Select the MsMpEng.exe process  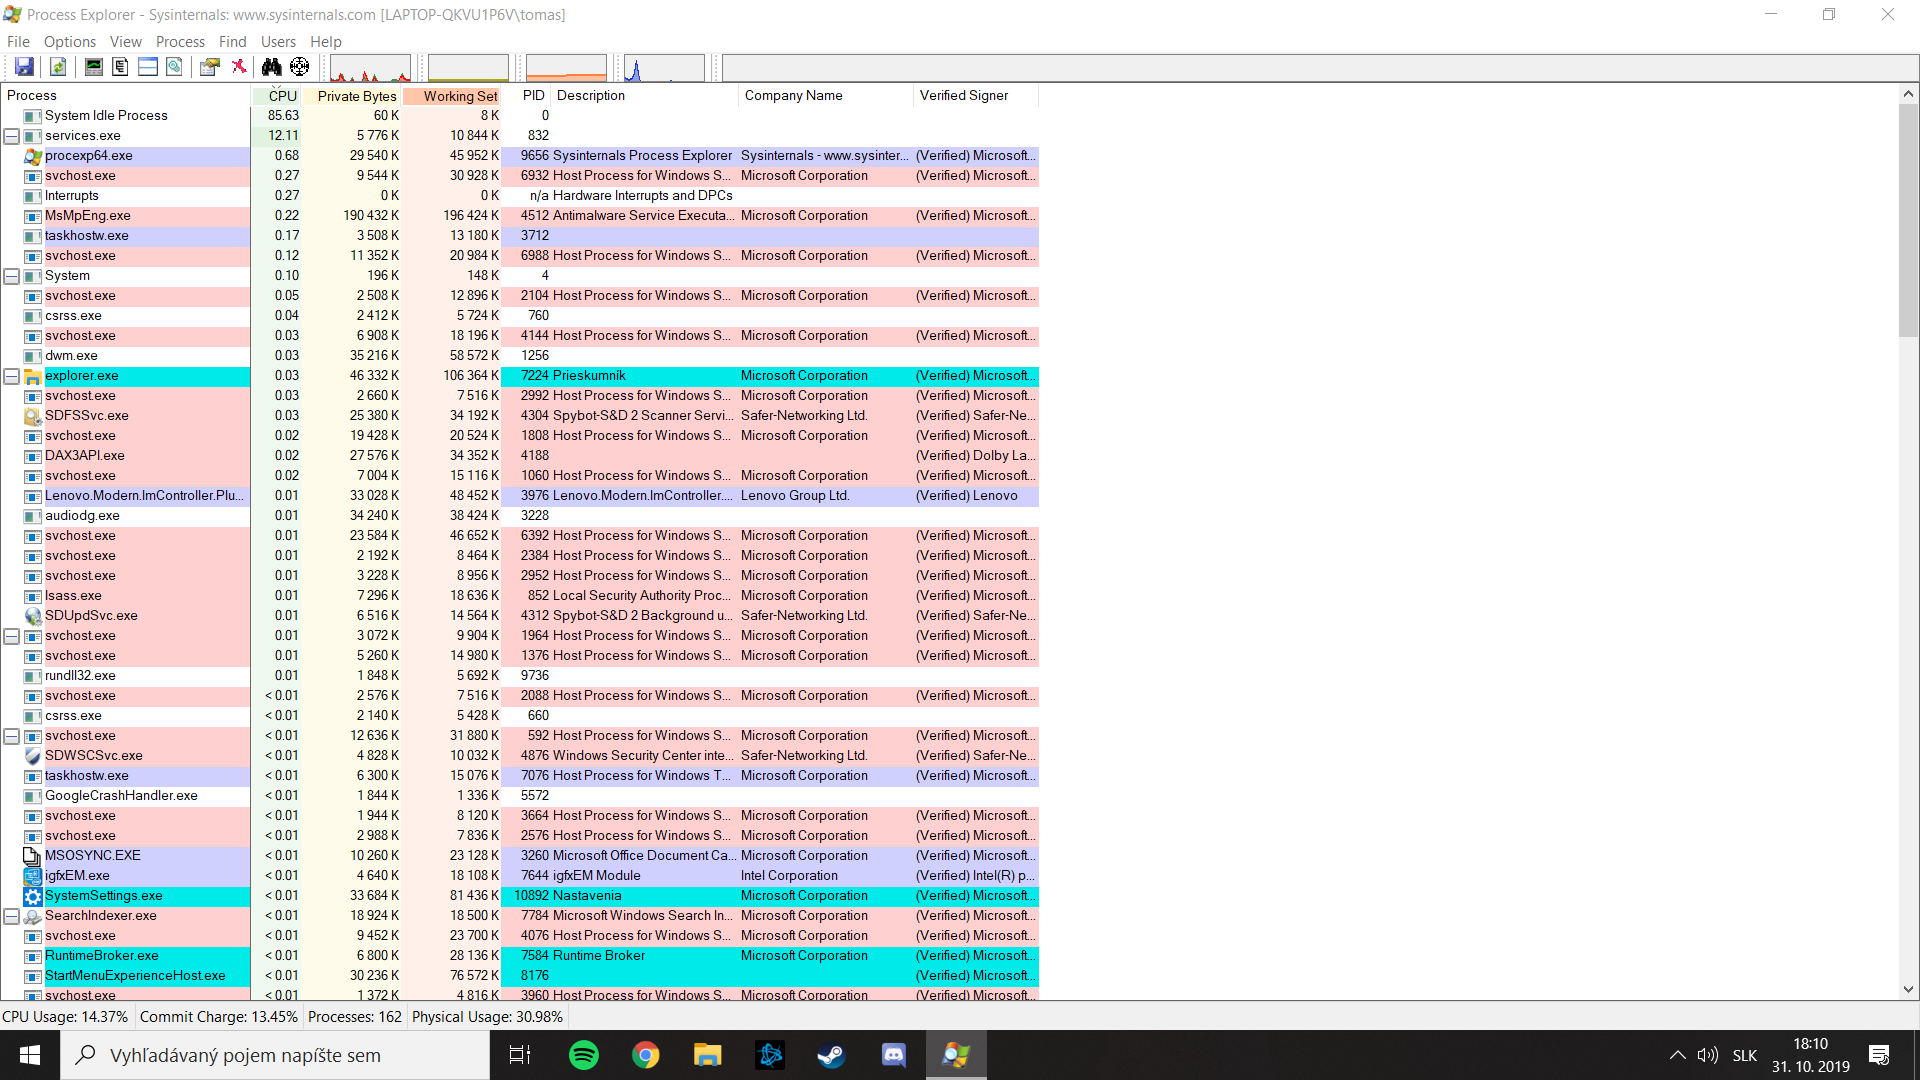click(520, 216)
